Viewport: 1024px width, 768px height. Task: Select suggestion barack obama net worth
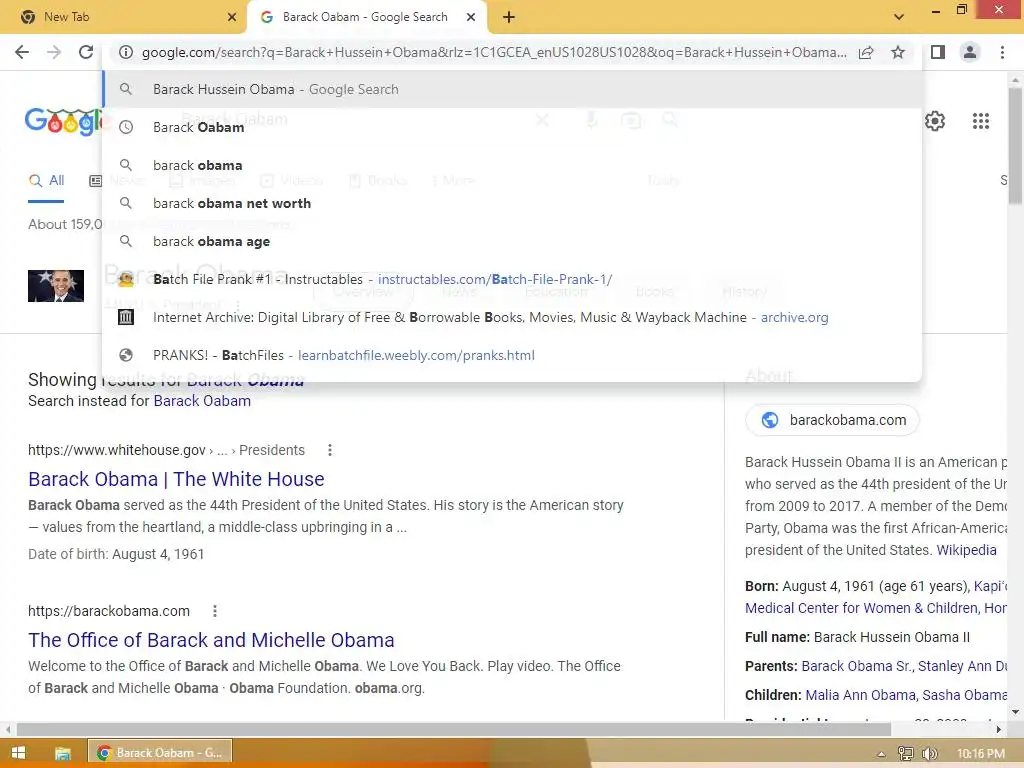tap(513, 203)
